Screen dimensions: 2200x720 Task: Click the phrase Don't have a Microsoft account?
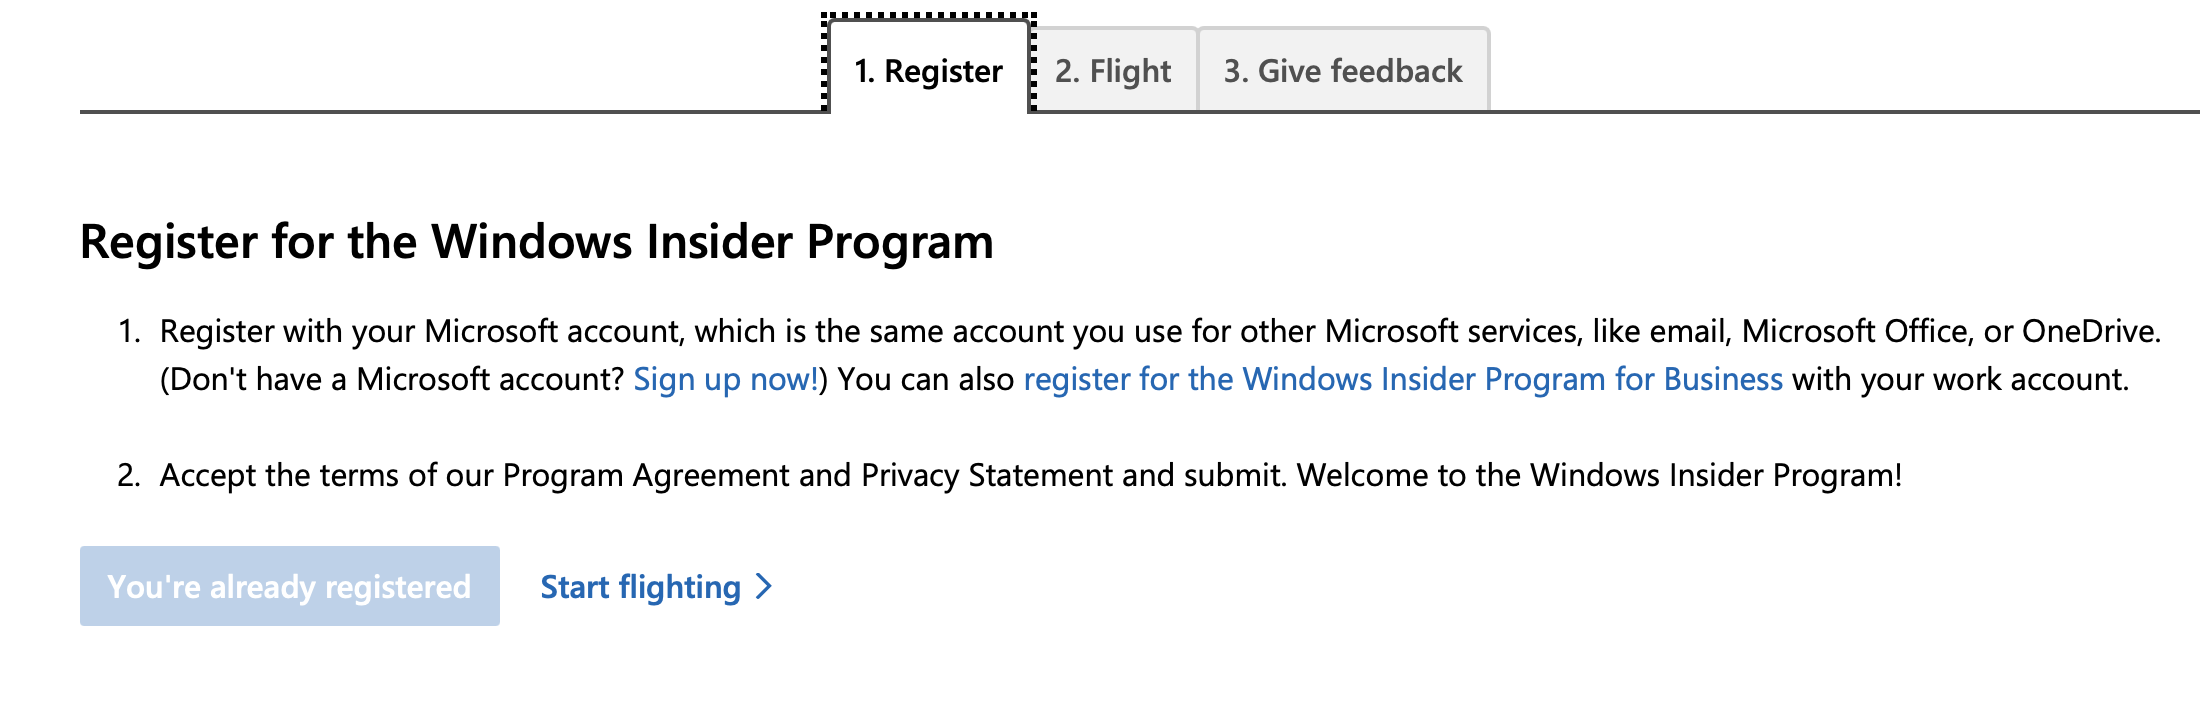(x=392, y=380)
